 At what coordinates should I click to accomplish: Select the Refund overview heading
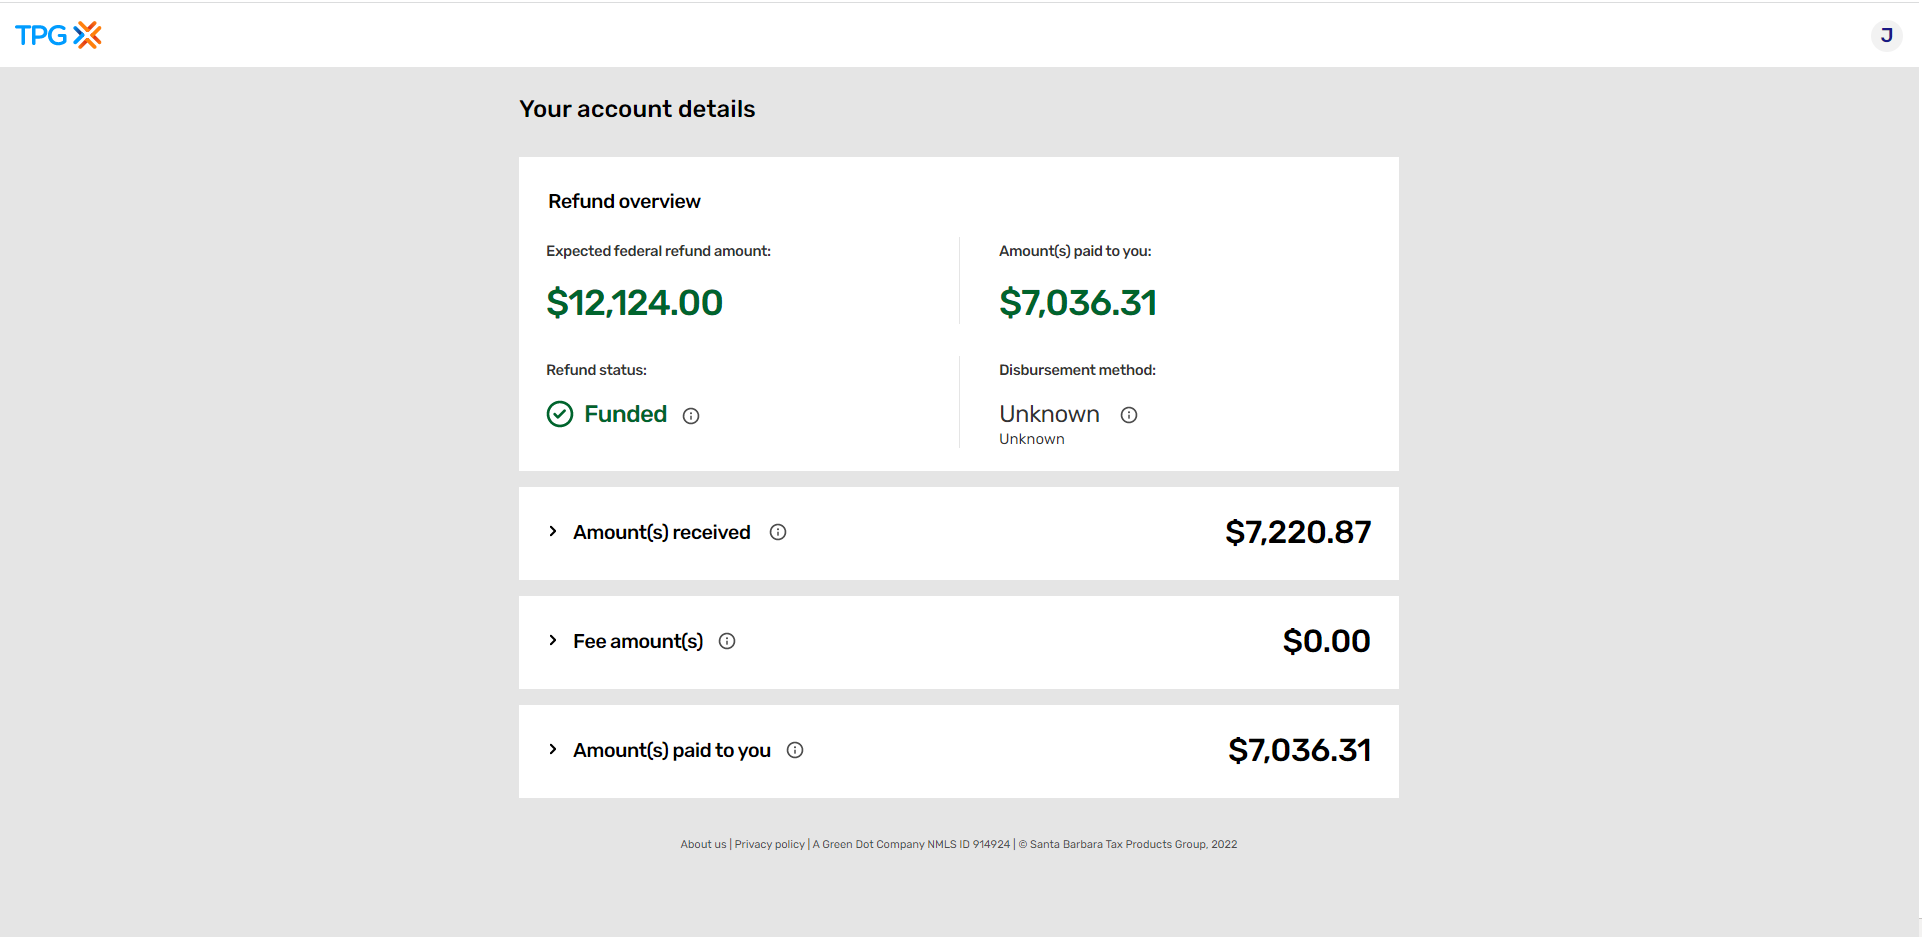[624, 201]
